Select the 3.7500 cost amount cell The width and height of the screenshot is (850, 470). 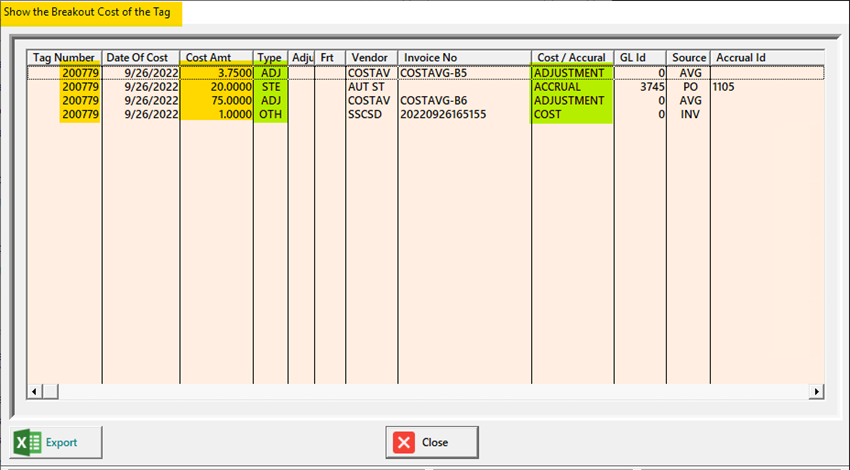(x=217, y=73)
